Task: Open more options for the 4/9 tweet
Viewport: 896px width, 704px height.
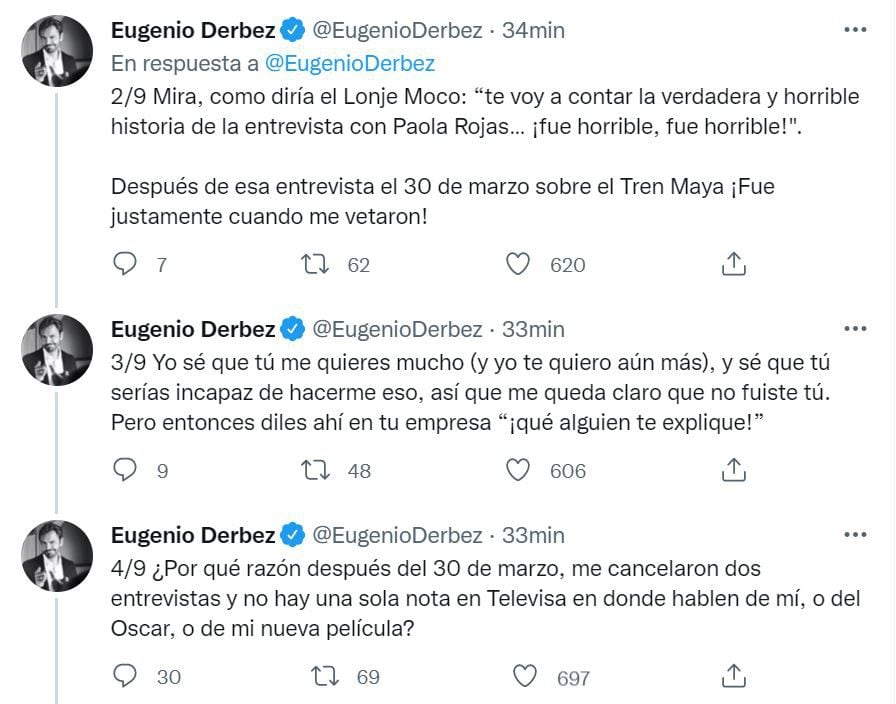Action: [855, 535]
